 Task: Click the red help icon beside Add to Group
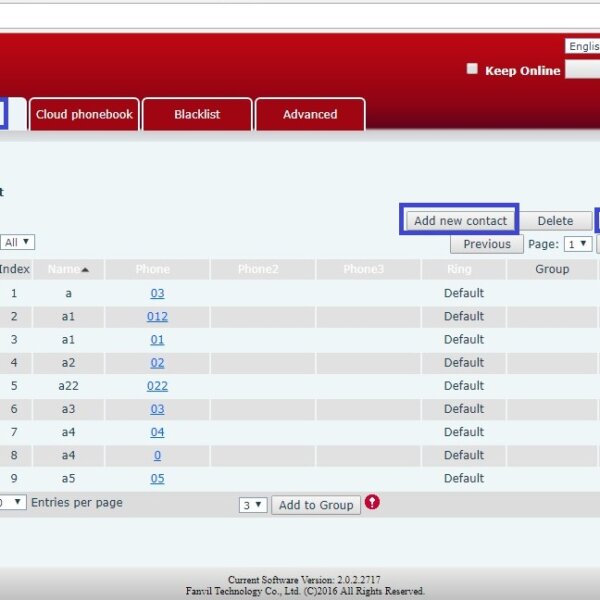tap(372, 502)
